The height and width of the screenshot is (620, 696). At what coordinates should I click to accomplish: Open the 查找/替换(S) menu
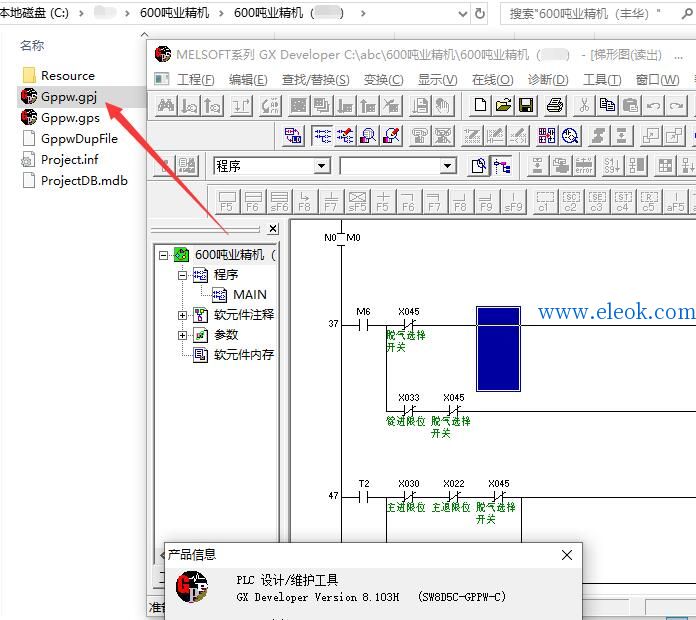coord(316,80)
